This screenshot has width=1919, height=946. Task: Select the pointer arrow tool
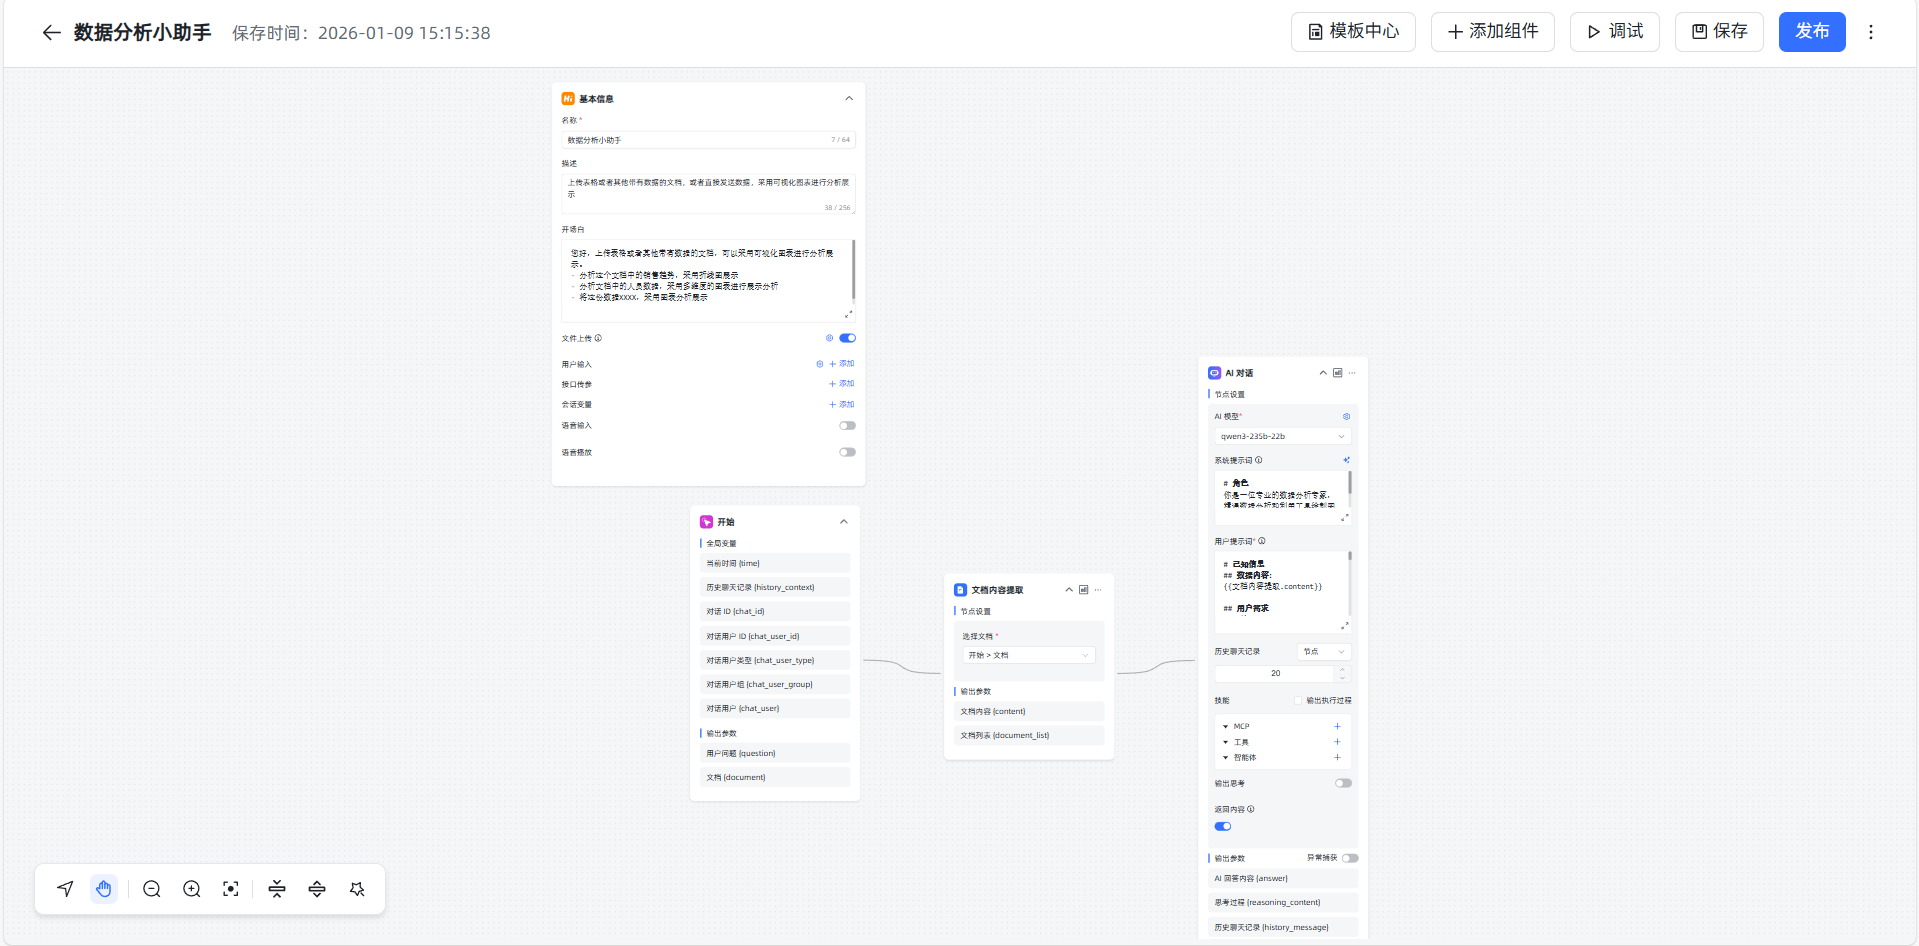[x=65, y=889]
